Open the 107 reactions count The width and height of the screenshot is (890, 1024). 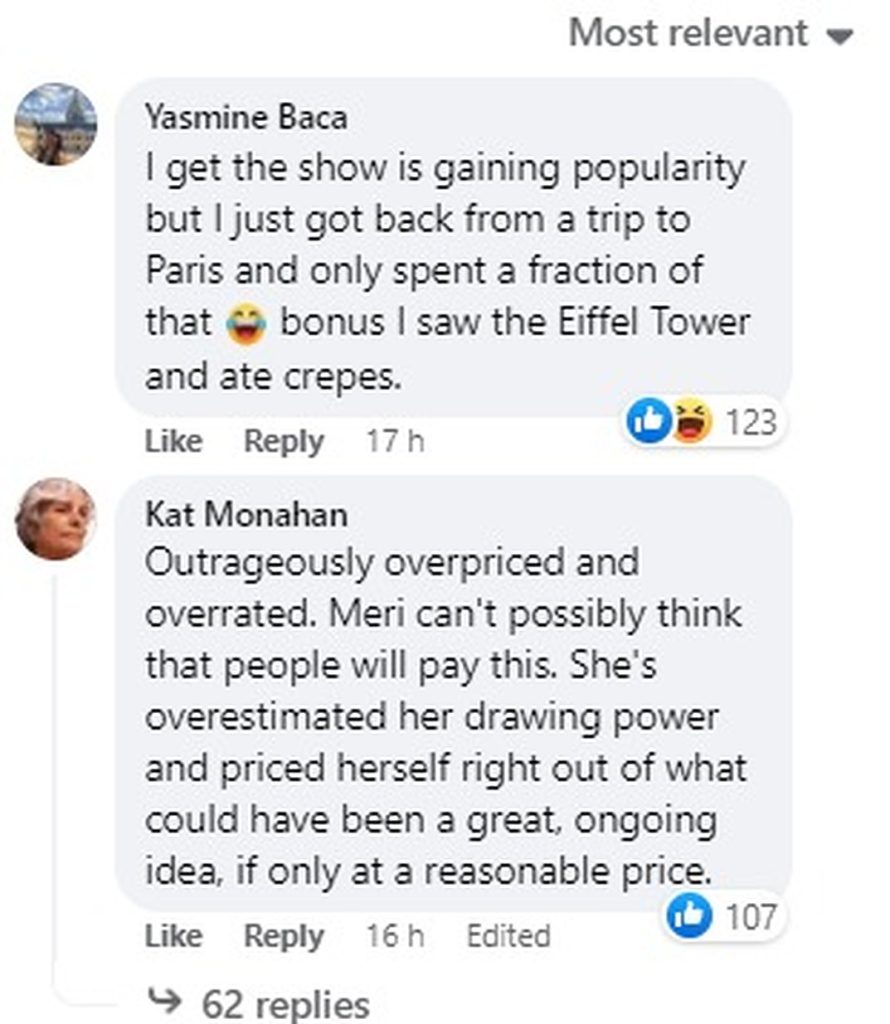point(750,917)
